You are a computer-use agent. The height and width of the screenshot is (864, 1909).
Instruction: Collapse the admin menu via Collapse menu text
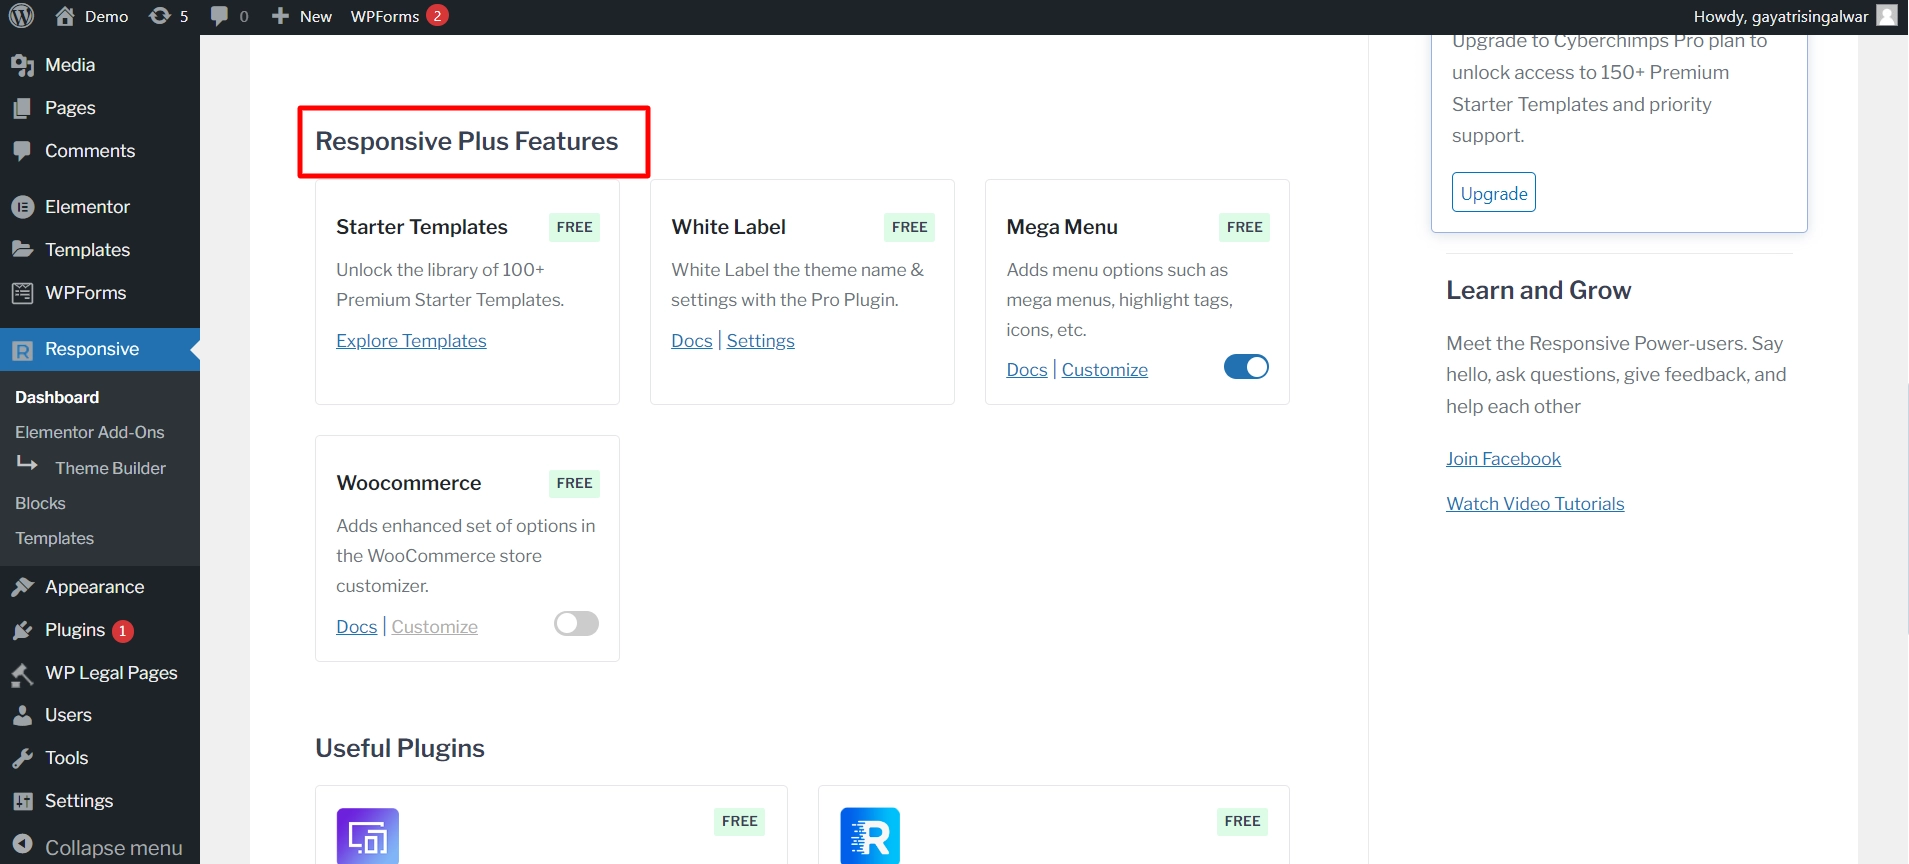[113, 848]
